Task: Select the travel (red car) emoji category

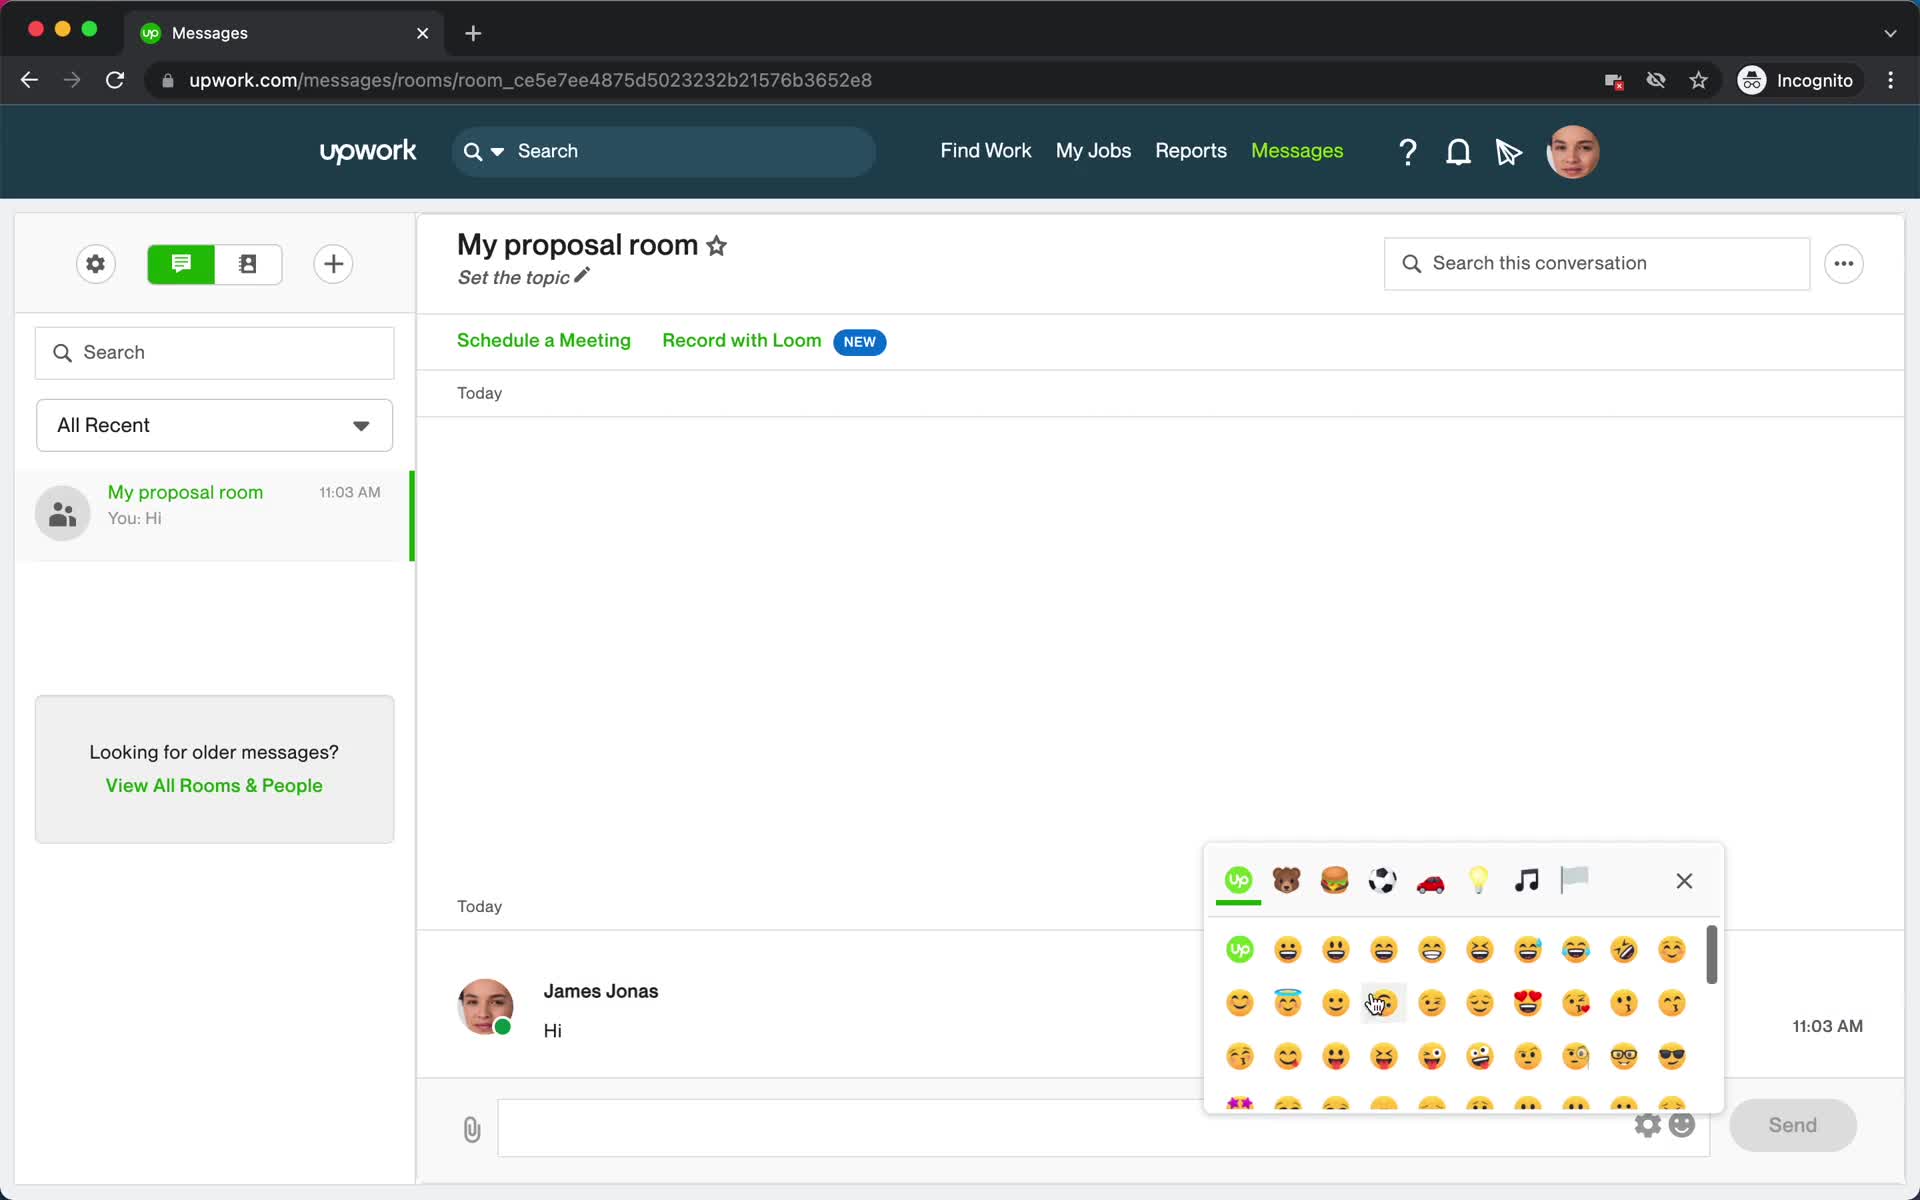Action: pos(1431,882)
